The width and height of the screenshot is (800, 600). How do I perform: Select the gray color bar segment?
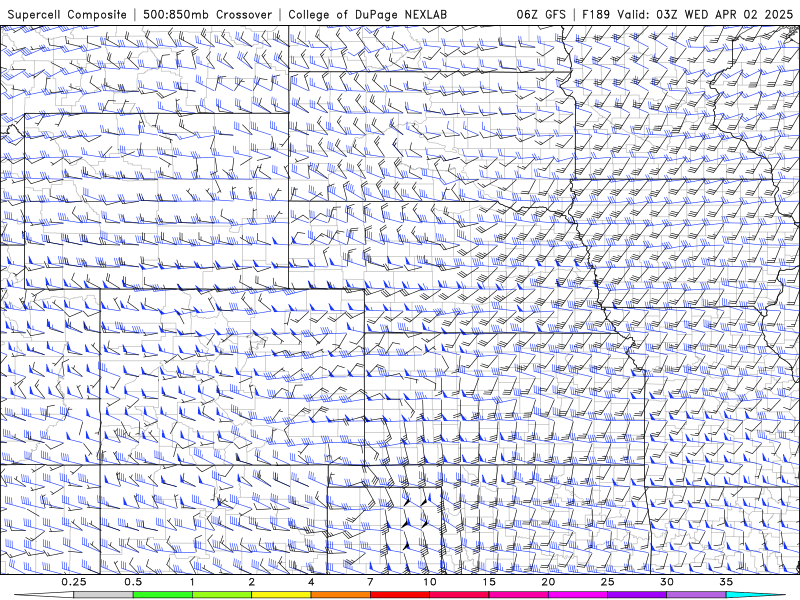tap(104, 595)
